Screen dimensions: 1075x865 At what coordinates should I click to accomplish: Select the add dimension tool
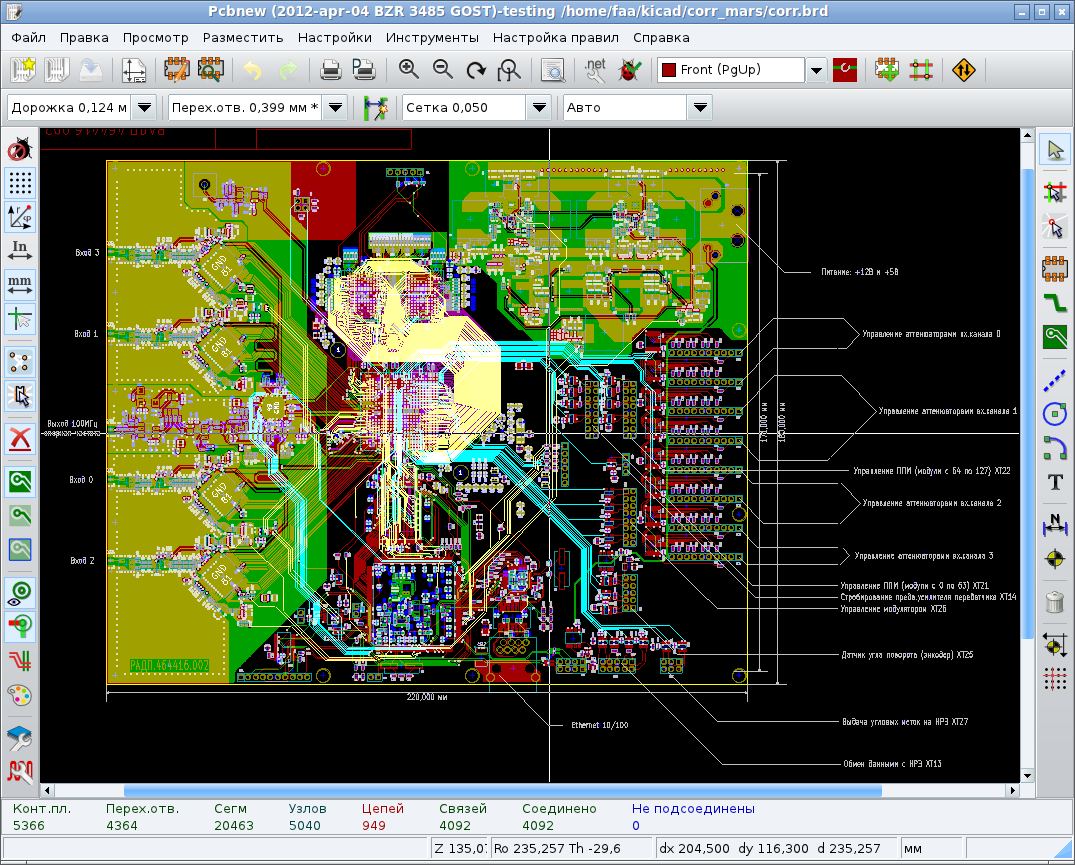pos(1054,522)
